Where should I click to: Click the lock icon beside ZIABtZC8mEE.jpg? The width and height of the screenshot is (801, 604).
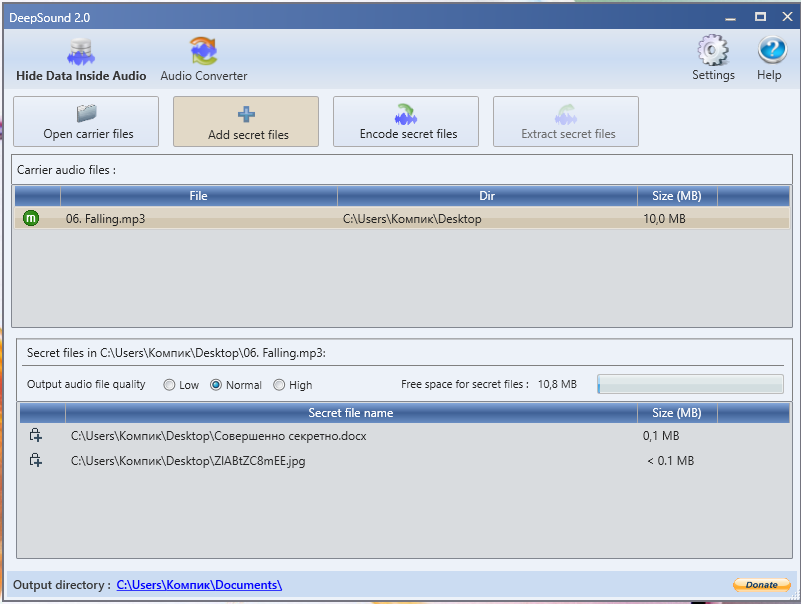click(x=35, y=460)
